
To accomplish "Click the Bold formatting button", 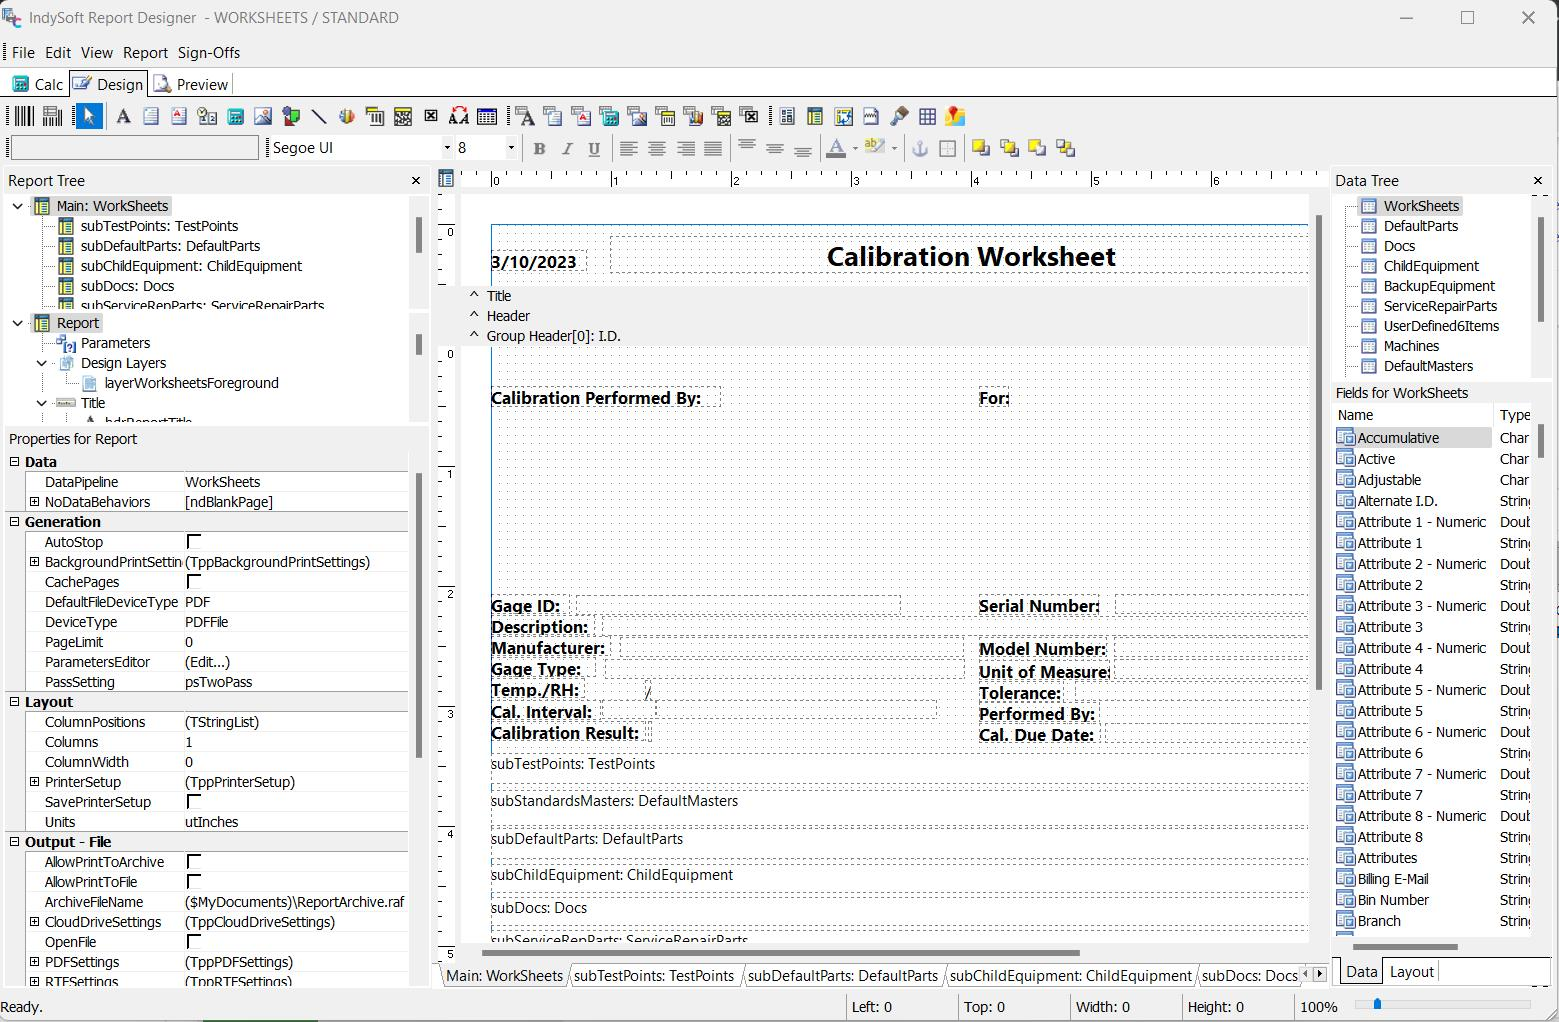I will [539, 148].
